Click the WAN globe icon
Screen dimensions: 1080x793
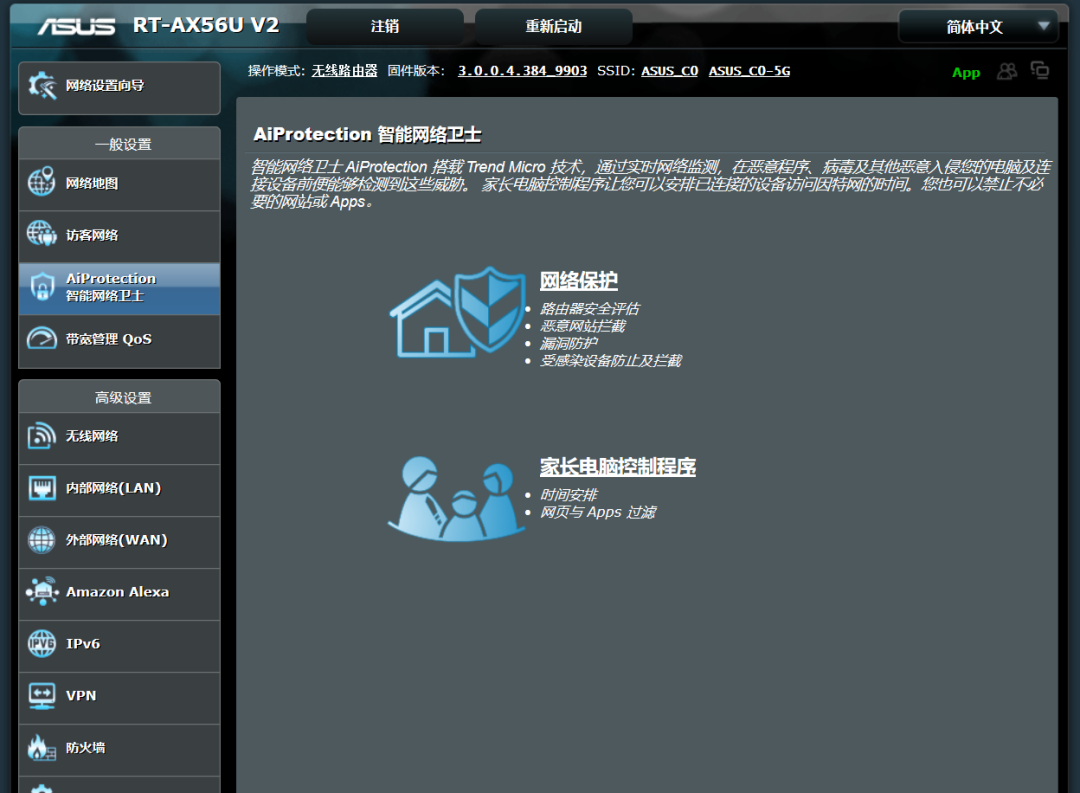click(41, 539)
